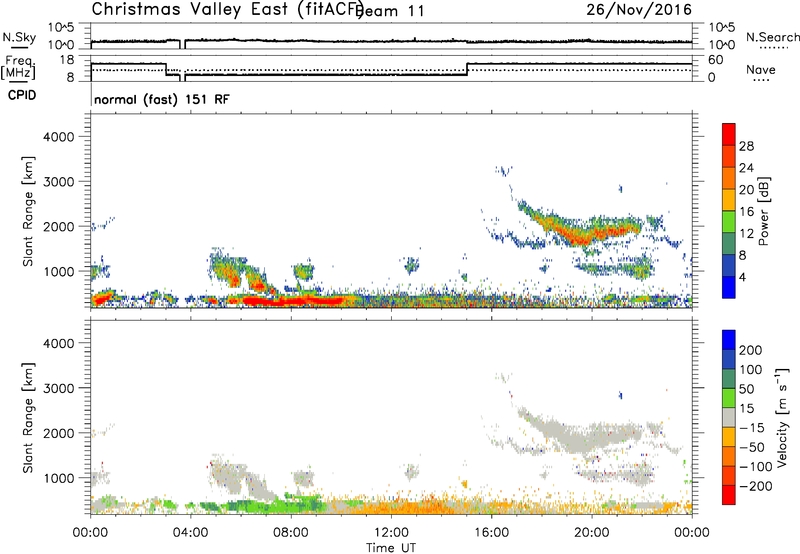
Task: Click the noise data gap near 03:40 in N.Sky panel
Action: click(x=183, y=44)
